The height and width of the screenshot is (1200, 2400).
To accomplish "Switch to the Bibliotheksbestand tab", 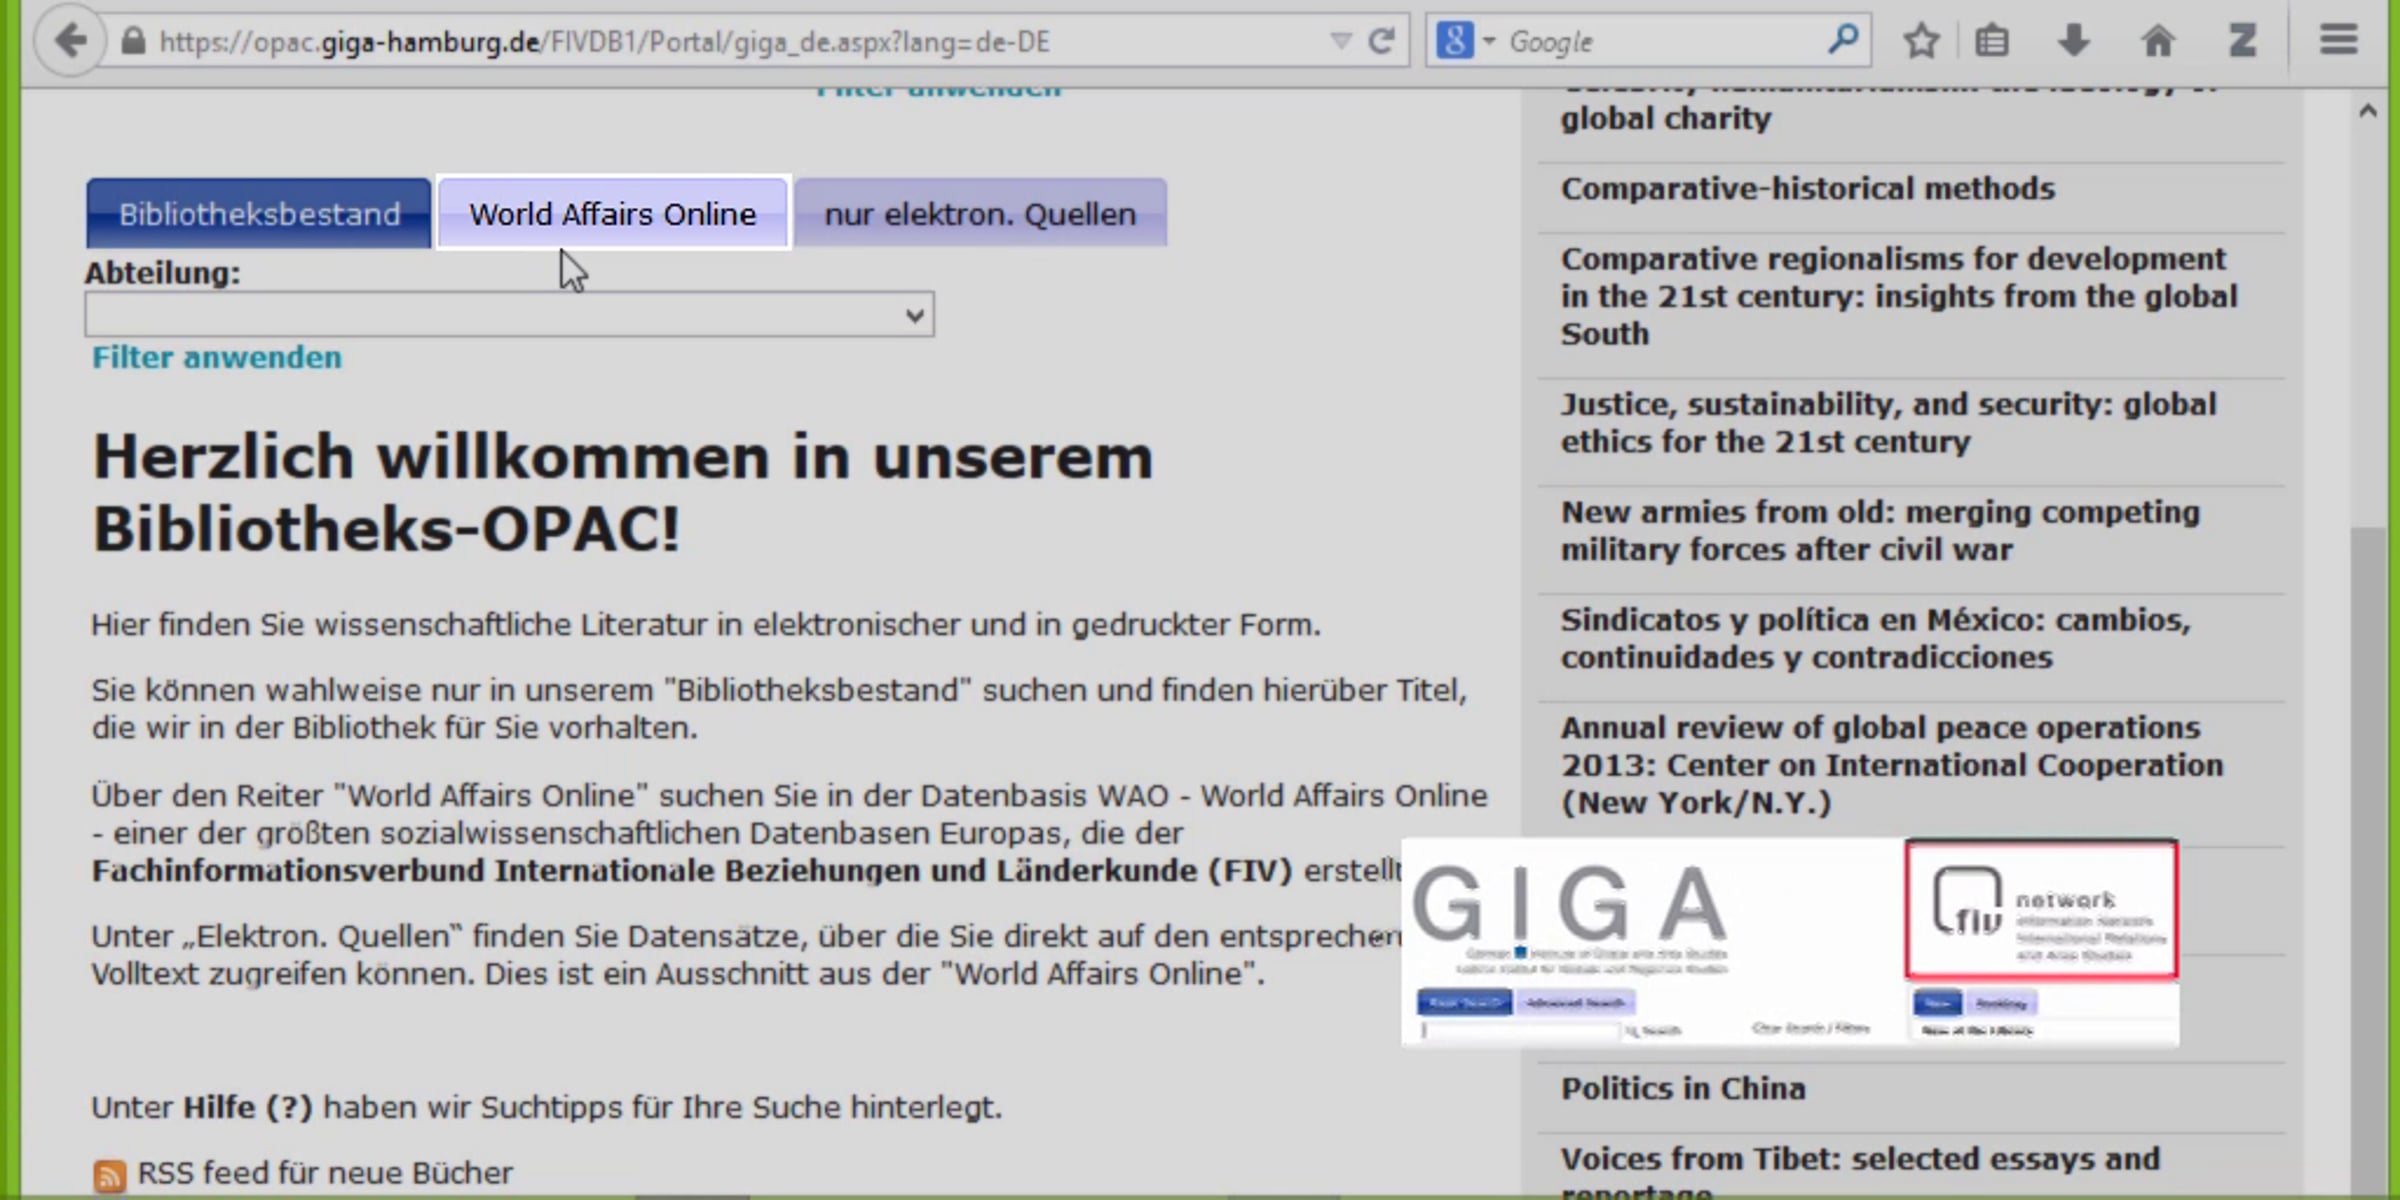I will 259,214.
